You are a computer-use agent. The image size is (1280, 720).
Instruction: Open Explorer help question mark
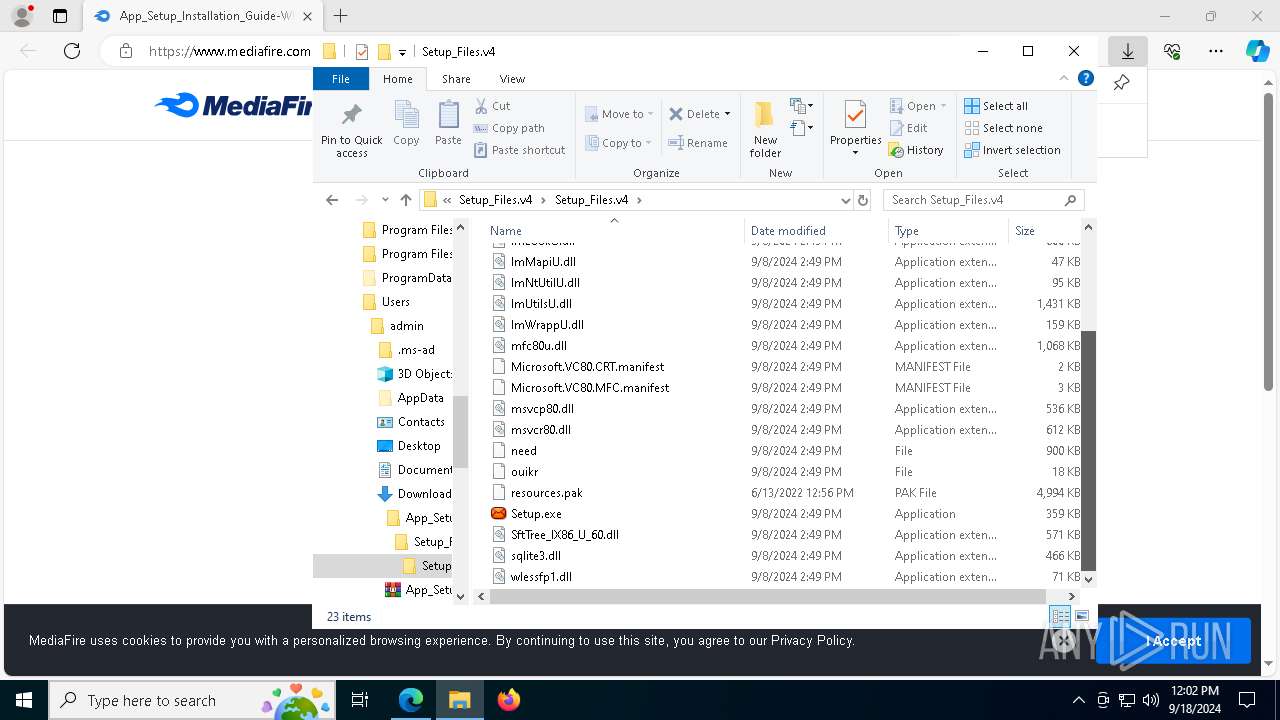coord(1085,78)
